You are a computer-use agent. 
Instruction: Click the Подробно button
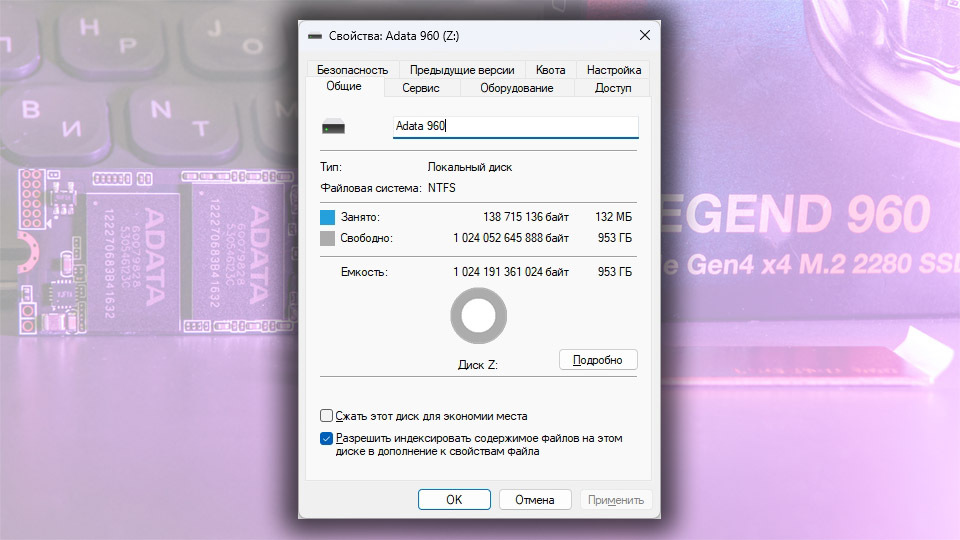[598, 360]
